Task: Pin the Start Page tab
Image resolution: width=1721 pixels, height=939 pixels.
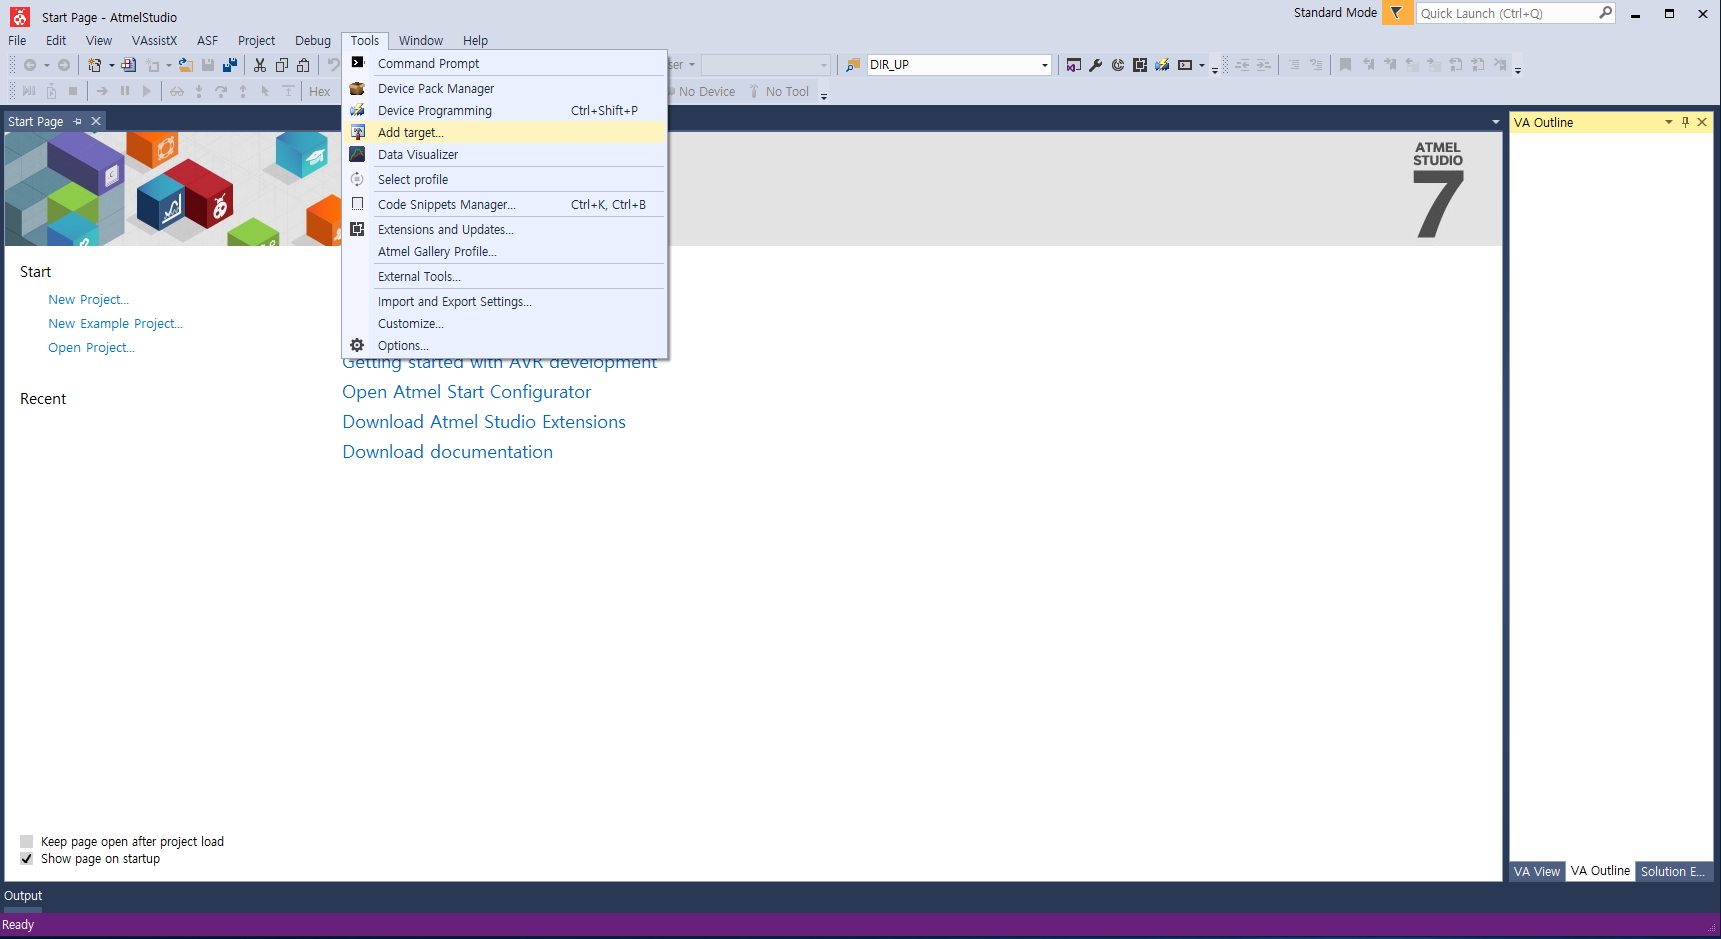Action: (78, 121)
